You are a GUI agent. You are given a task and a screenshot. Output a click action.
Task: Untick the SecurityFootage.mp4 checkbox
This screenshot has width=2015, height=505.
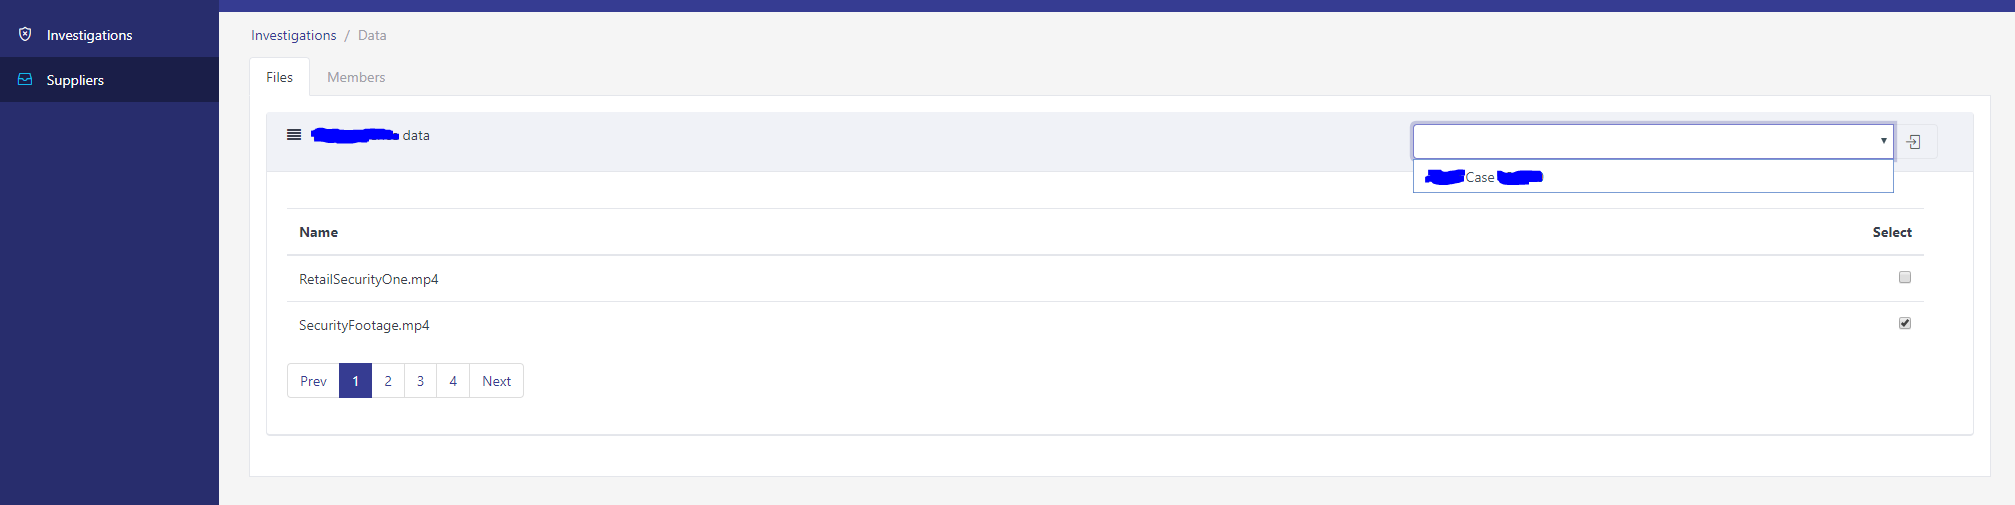(1905, 323)
